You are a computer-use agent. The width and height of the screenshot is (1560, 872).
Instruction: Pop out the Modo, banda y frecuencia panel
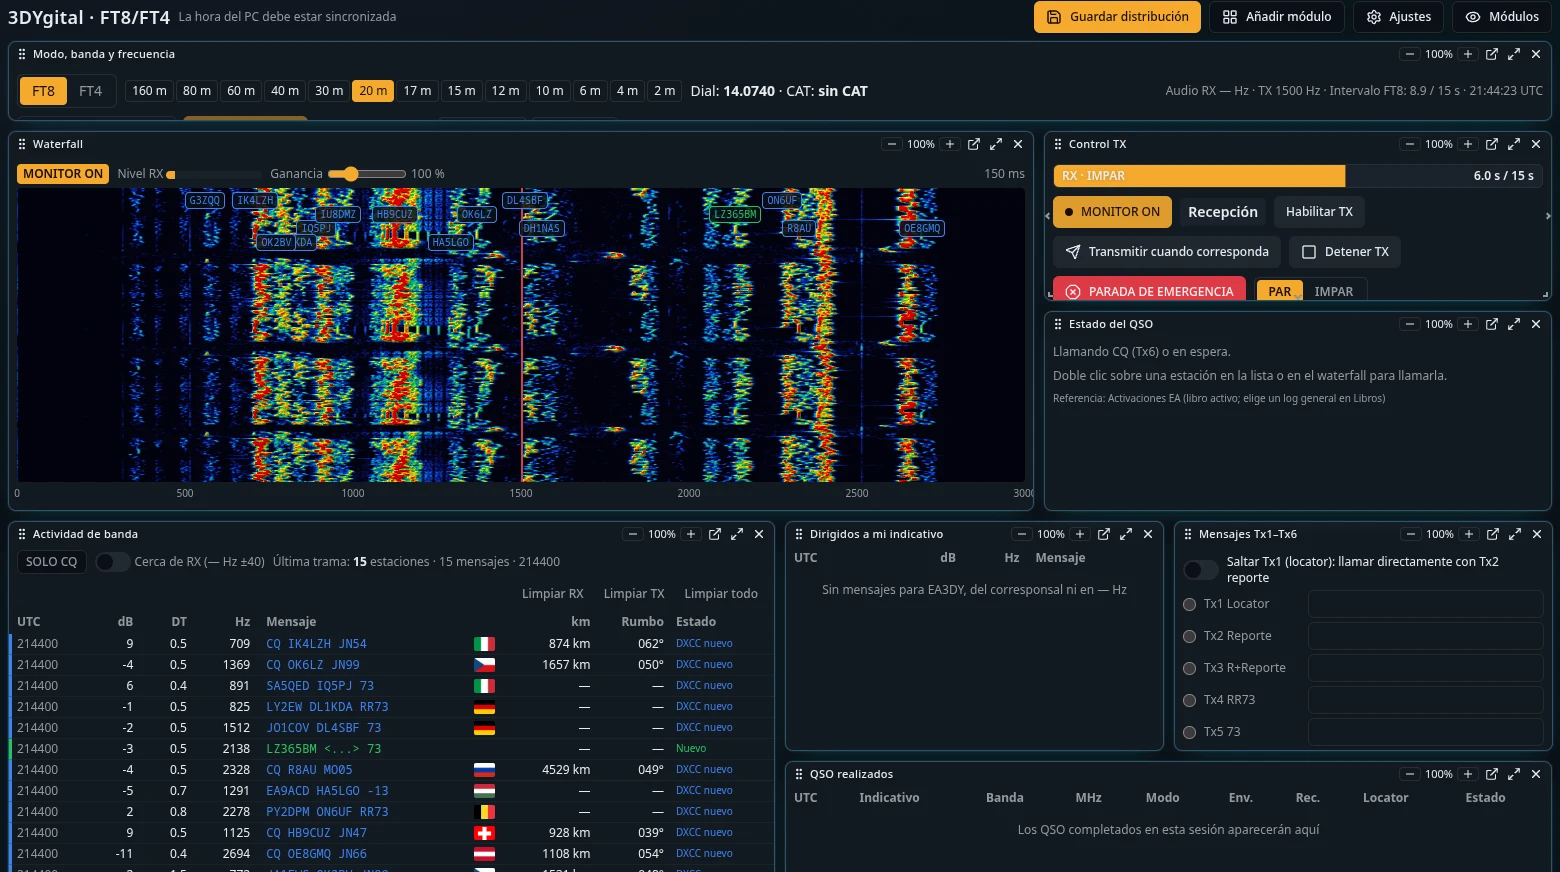point(1492,54)
